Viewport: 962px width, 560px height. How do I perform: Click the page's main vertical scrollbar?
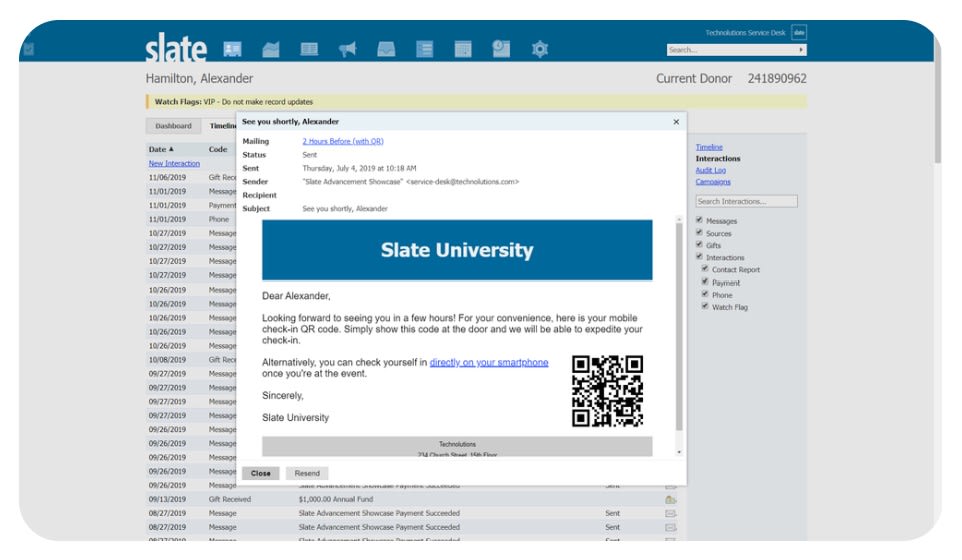(x=937, y=98)
